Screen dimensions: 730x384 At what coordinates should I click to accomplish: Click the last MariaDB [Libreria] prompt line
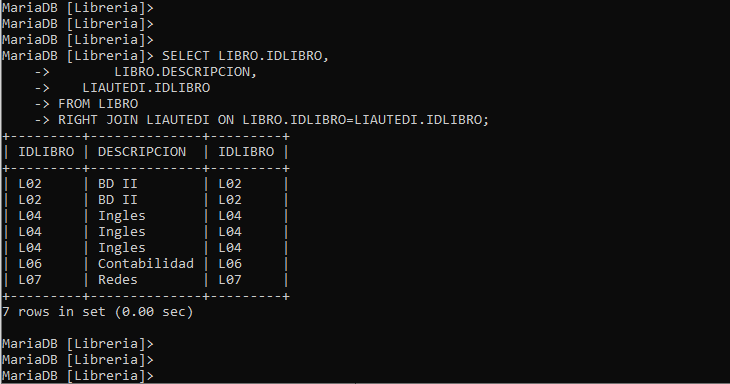click(78, 376)
